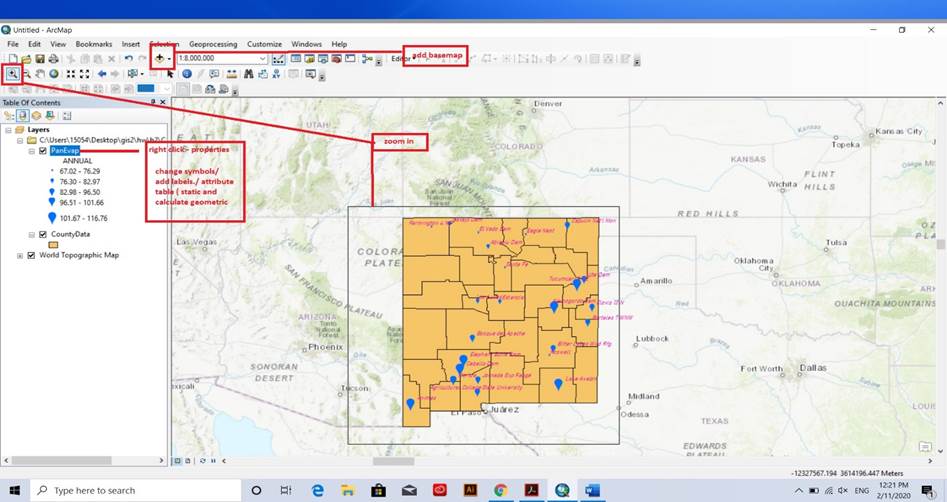This screenshot has width=947, height=502.
Task: Open the File menu
Action: pos(13,44)
